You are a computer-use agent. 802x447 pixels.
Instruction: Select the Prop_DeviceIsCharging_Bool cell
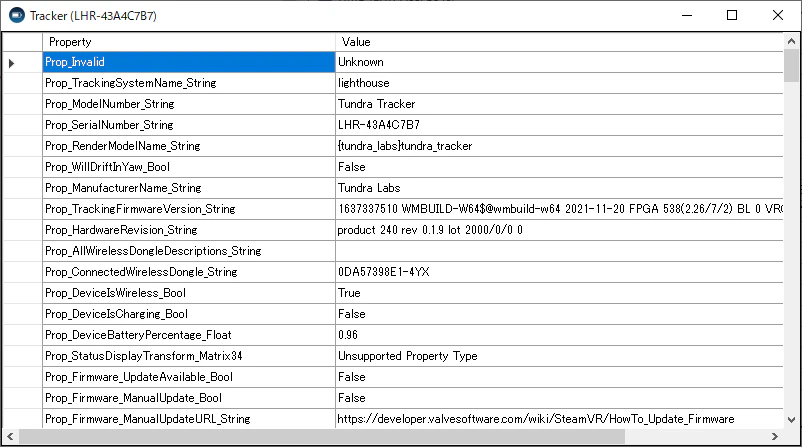pyautogui.click(x=189, y=314)
